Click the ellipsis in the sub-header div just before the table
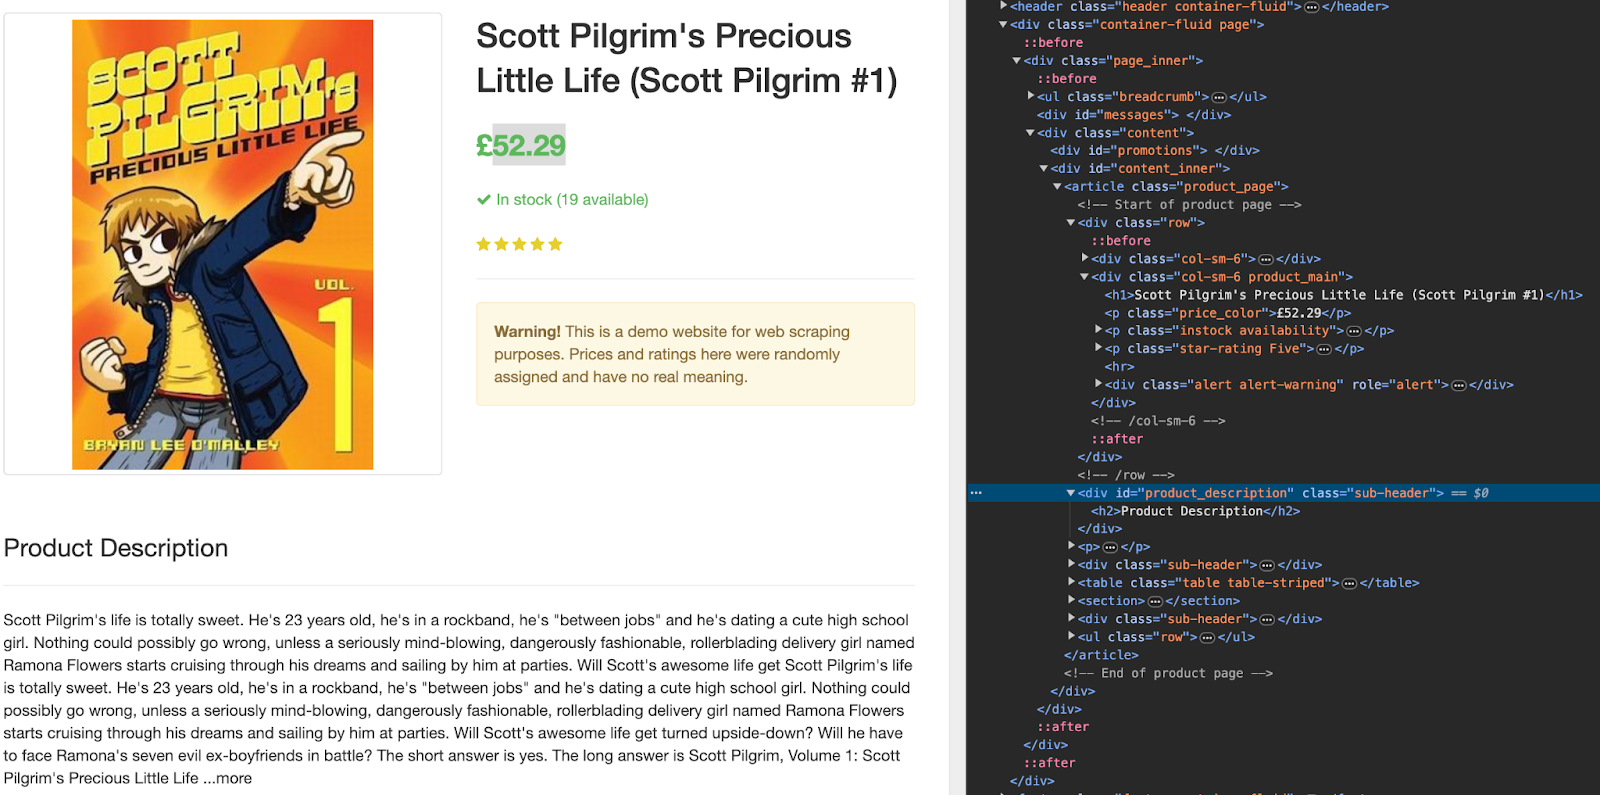This screenshot has width=1600, height=795. tap(1267, 565)
